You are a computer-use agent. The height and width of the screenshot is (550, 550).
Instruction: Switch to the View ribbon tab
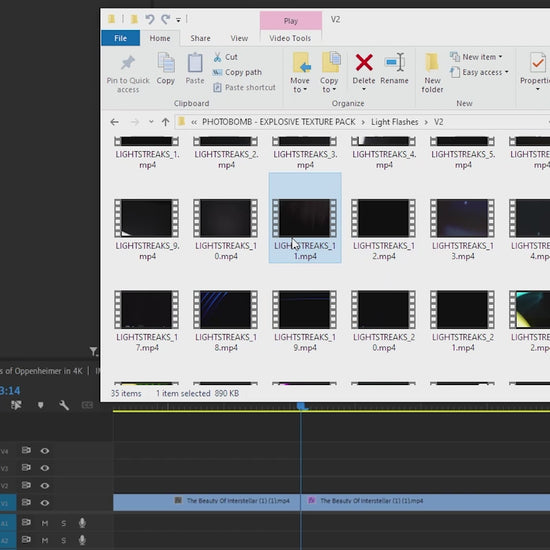[239, 38]
